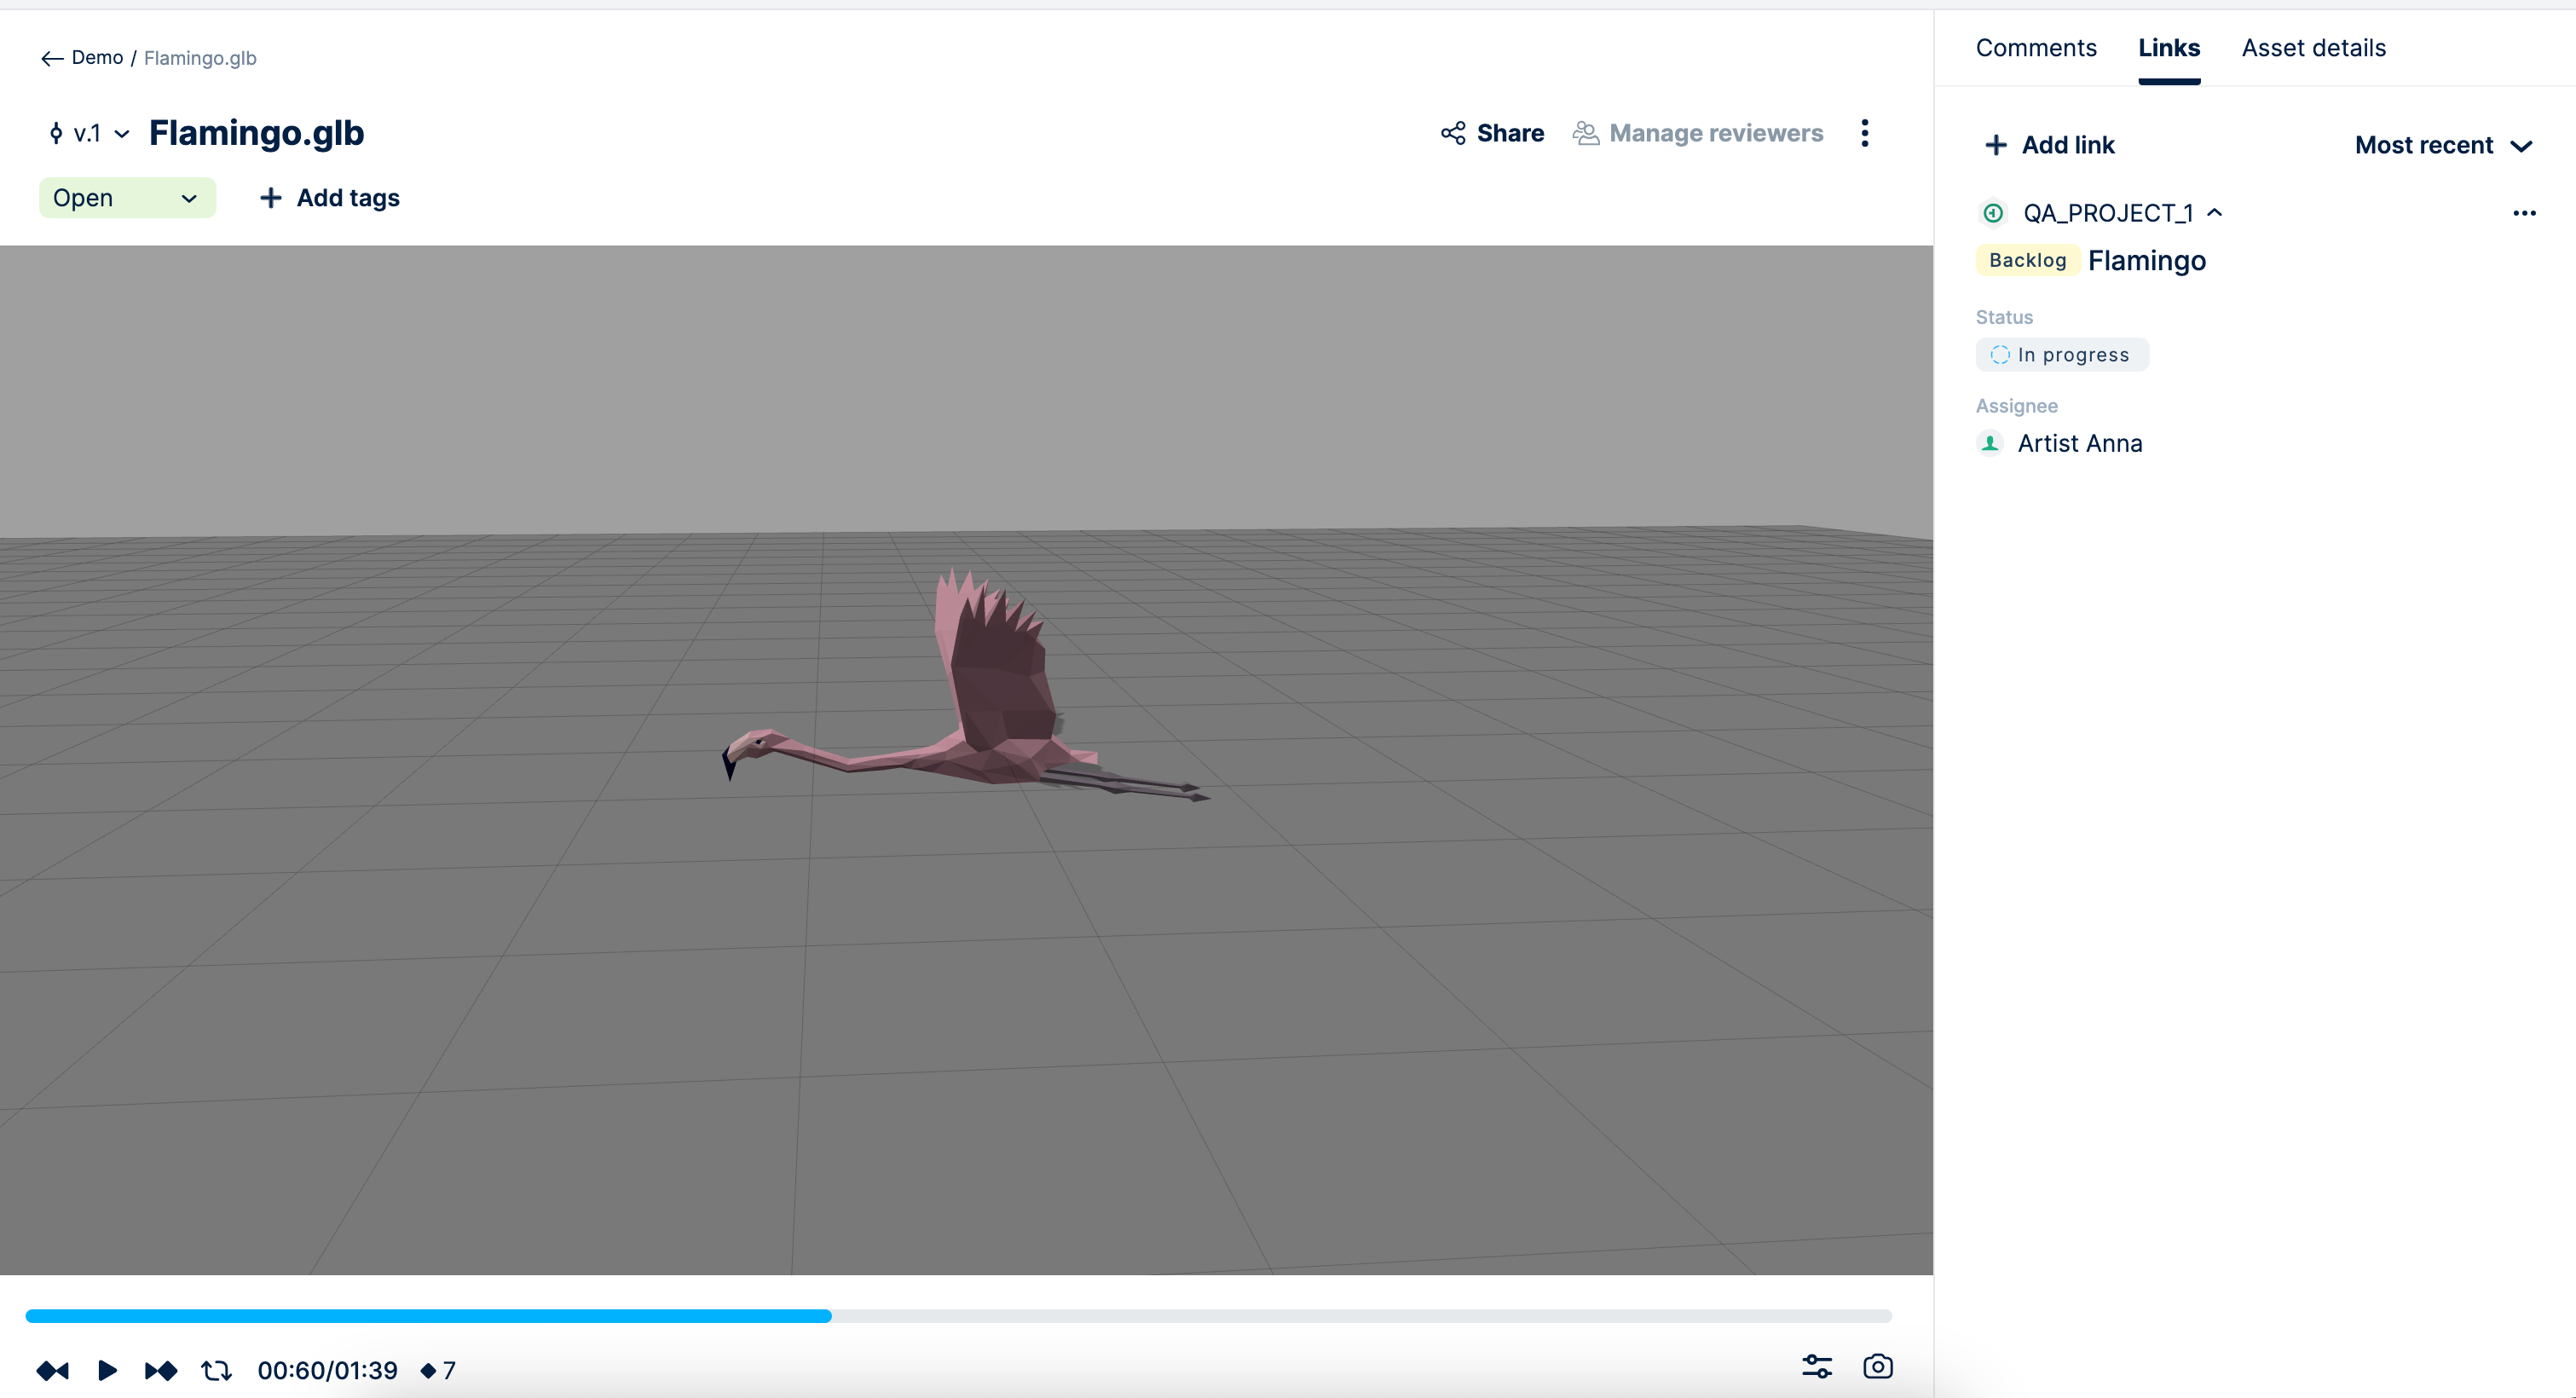This screenshot has height=1398, width=2576.
Task: Open the Open status dropdown
Action: coord(126,198)
